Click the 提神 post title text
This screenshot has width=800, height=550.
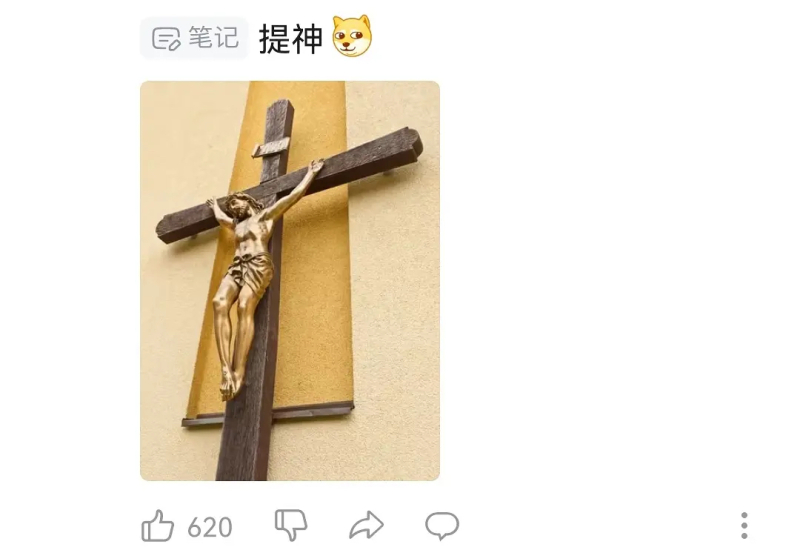coord(291,39)
